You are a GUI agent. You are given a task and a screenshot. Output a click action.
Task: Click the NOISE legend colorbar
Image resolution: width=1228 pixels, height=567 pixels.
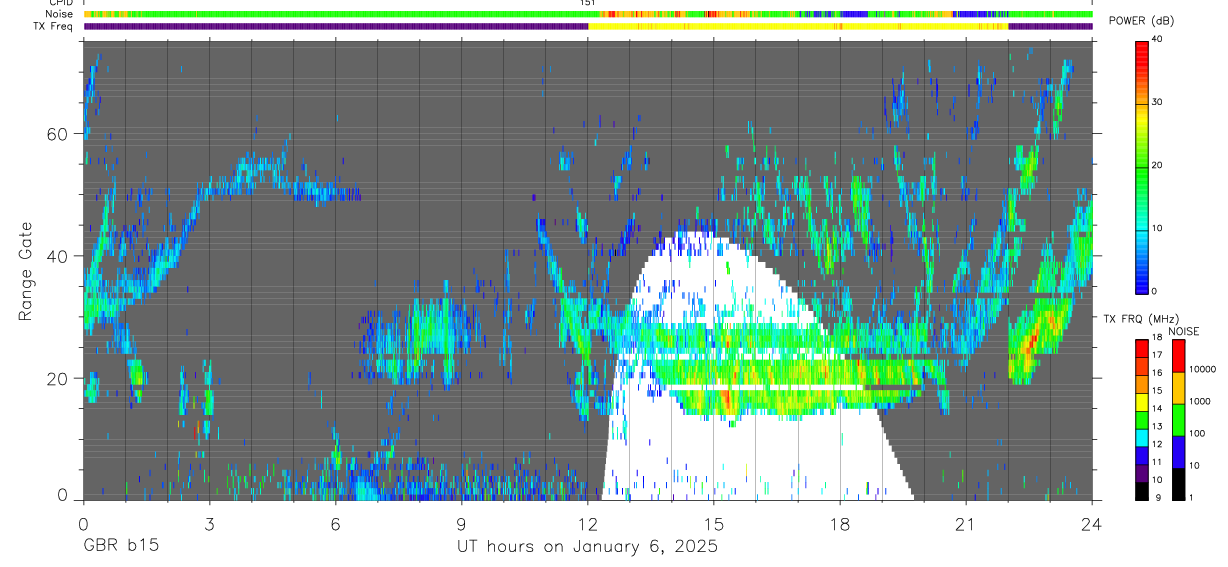(x=1177, y=420)
